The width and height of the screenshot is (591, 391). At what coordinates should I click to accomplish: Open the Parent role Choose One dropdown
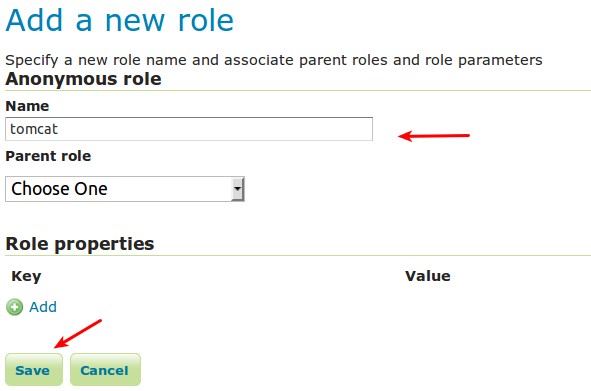tap(125, 189)
